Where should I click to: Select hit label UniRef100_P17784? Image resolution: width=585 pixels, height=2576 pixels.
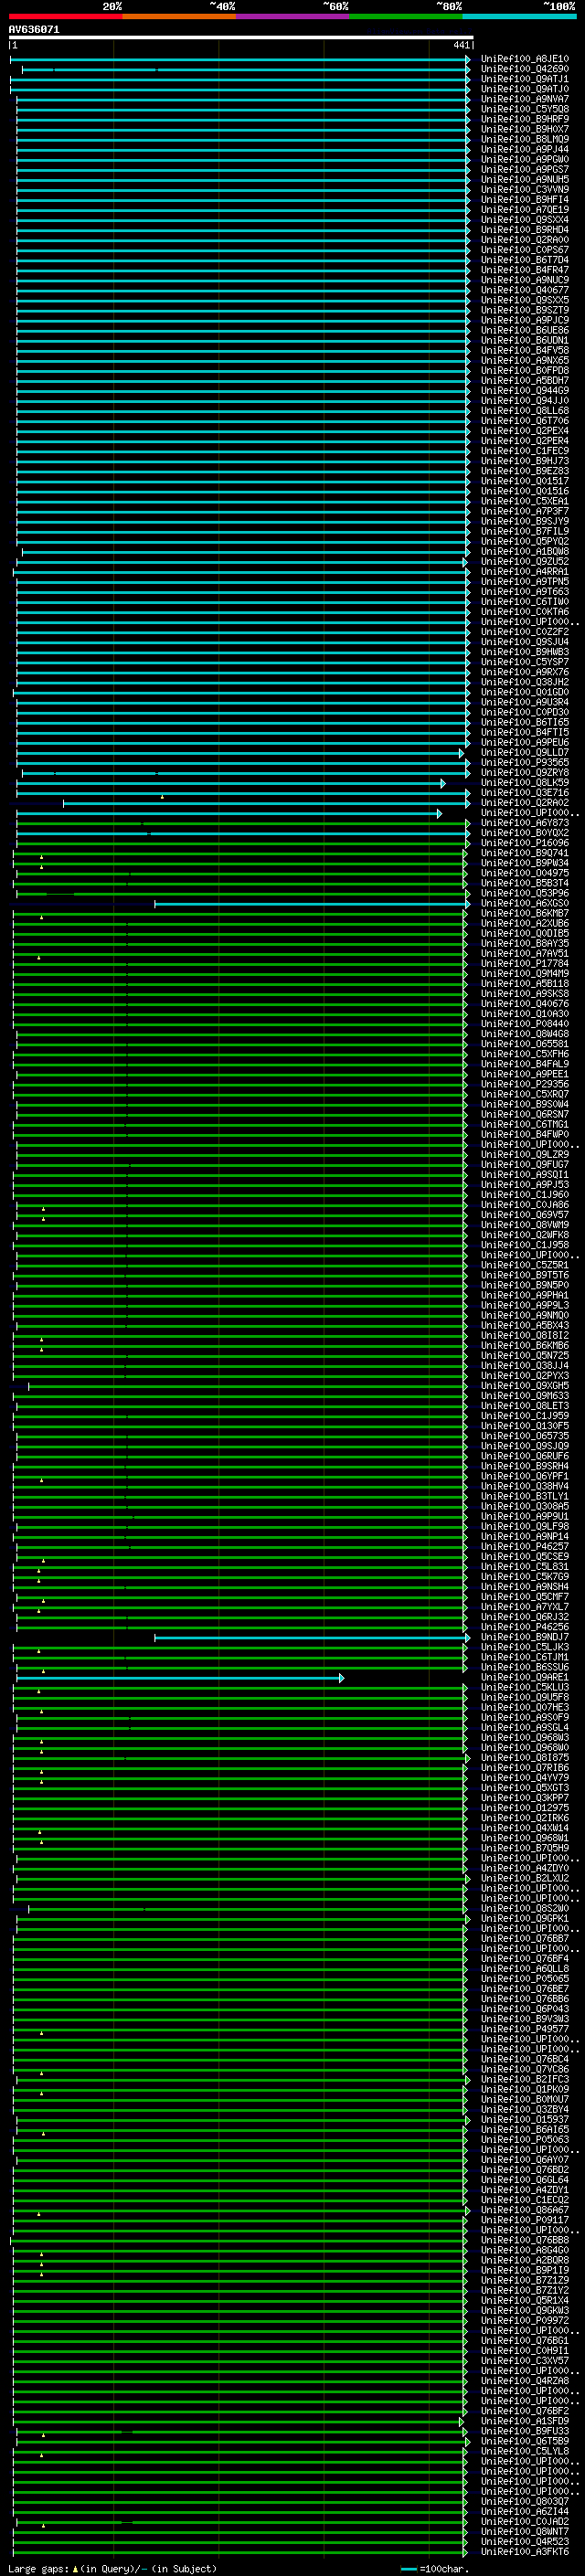tap(525, 964)
